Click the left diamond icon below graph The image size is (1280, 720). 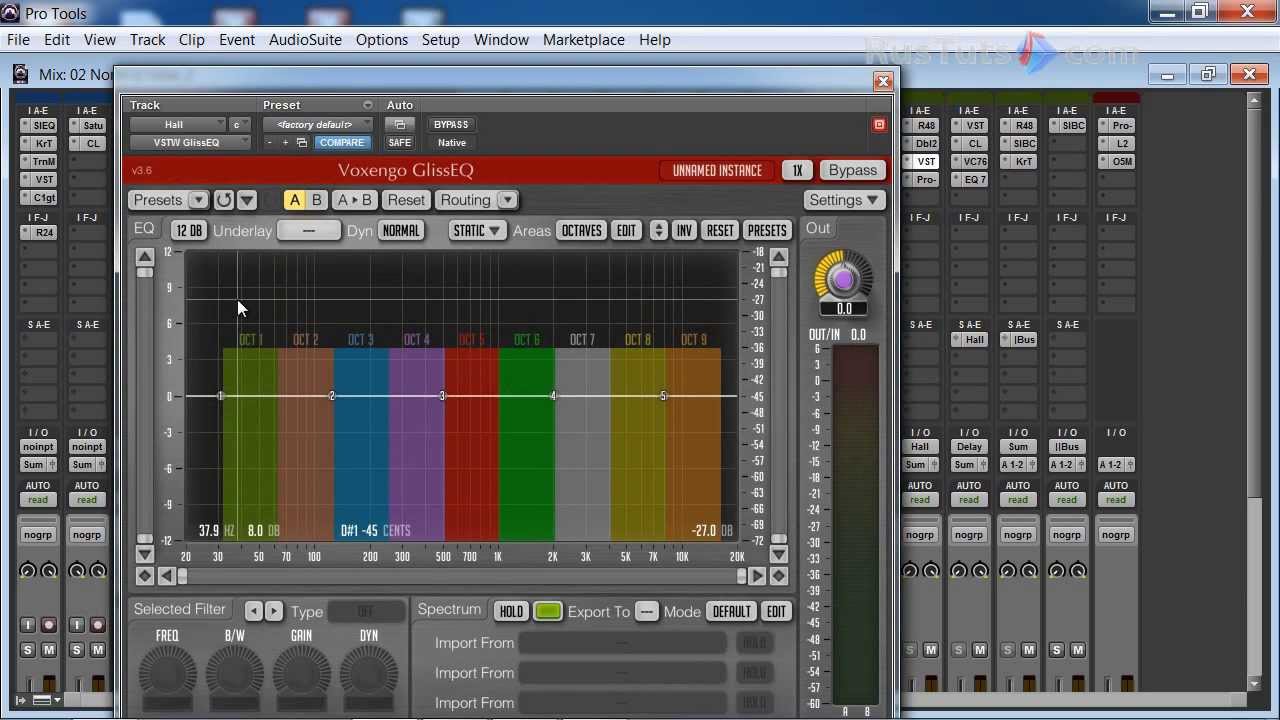(x=145, y=576)
